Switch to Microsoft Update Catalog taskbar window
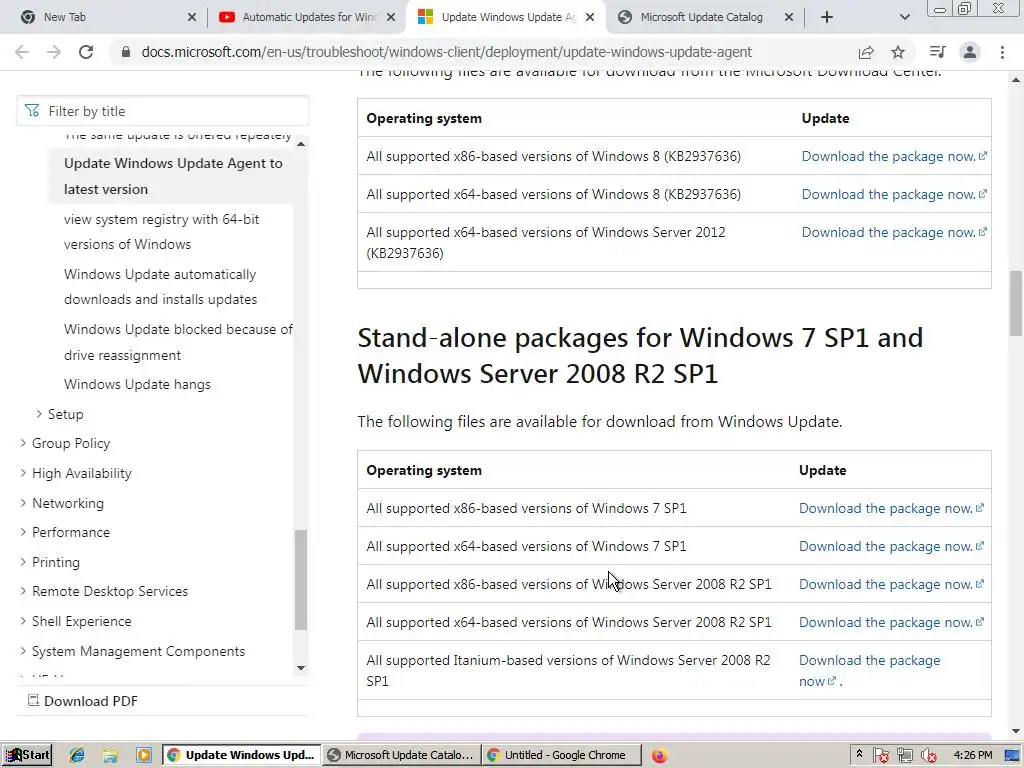The height and width of the screenshot is (768, 1024). [x=402, y=755]
